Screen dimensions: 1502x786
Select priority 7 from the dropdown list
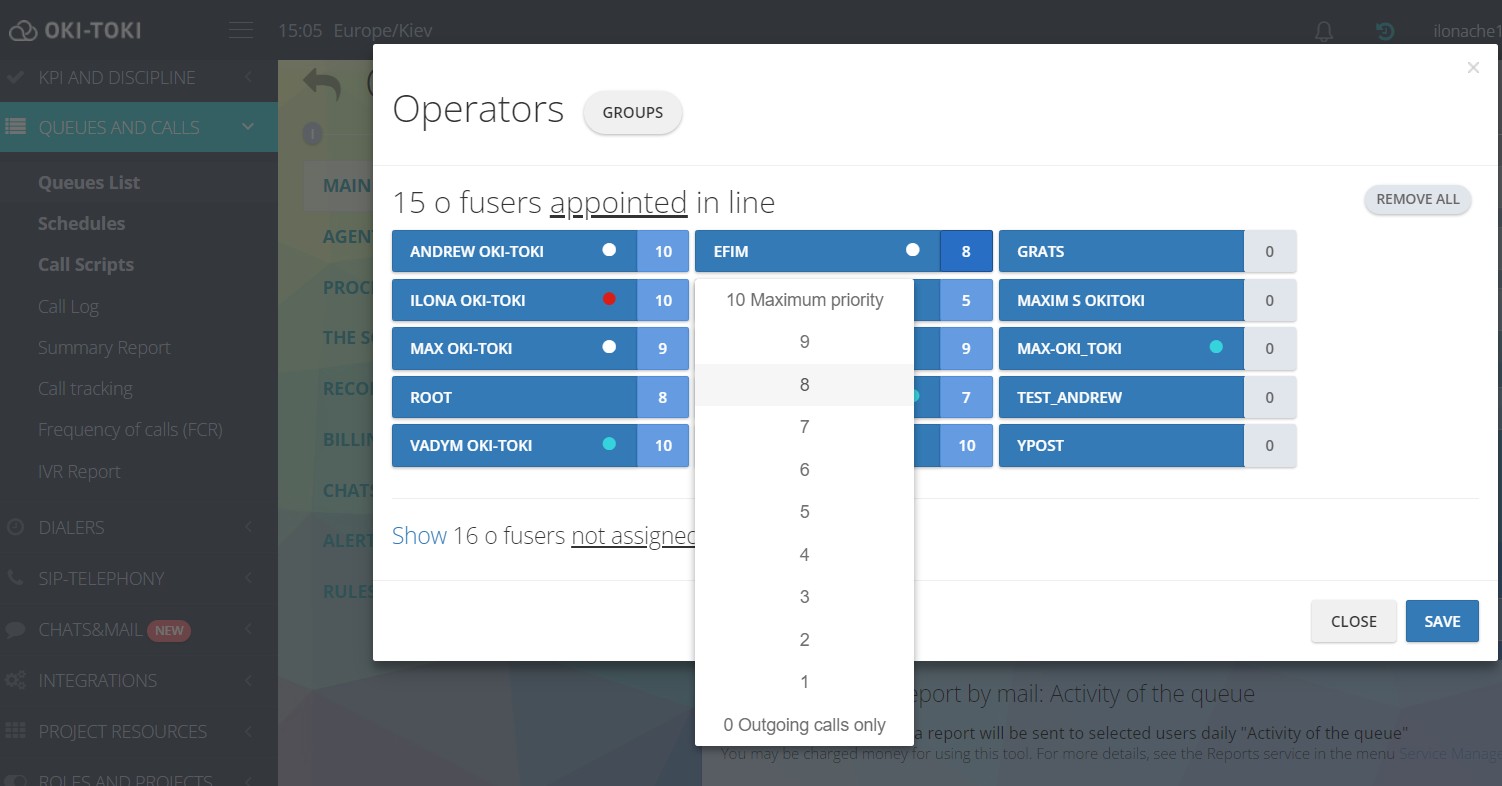point(804,427)
